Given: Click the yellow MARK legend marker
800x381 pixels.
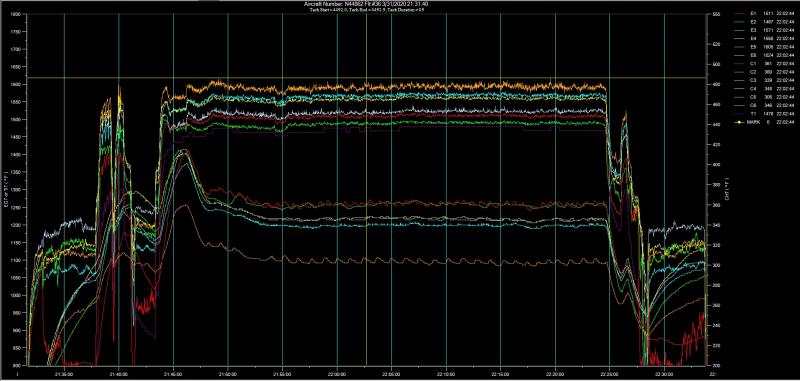Looking at the screenshot, I should [739, 122].
